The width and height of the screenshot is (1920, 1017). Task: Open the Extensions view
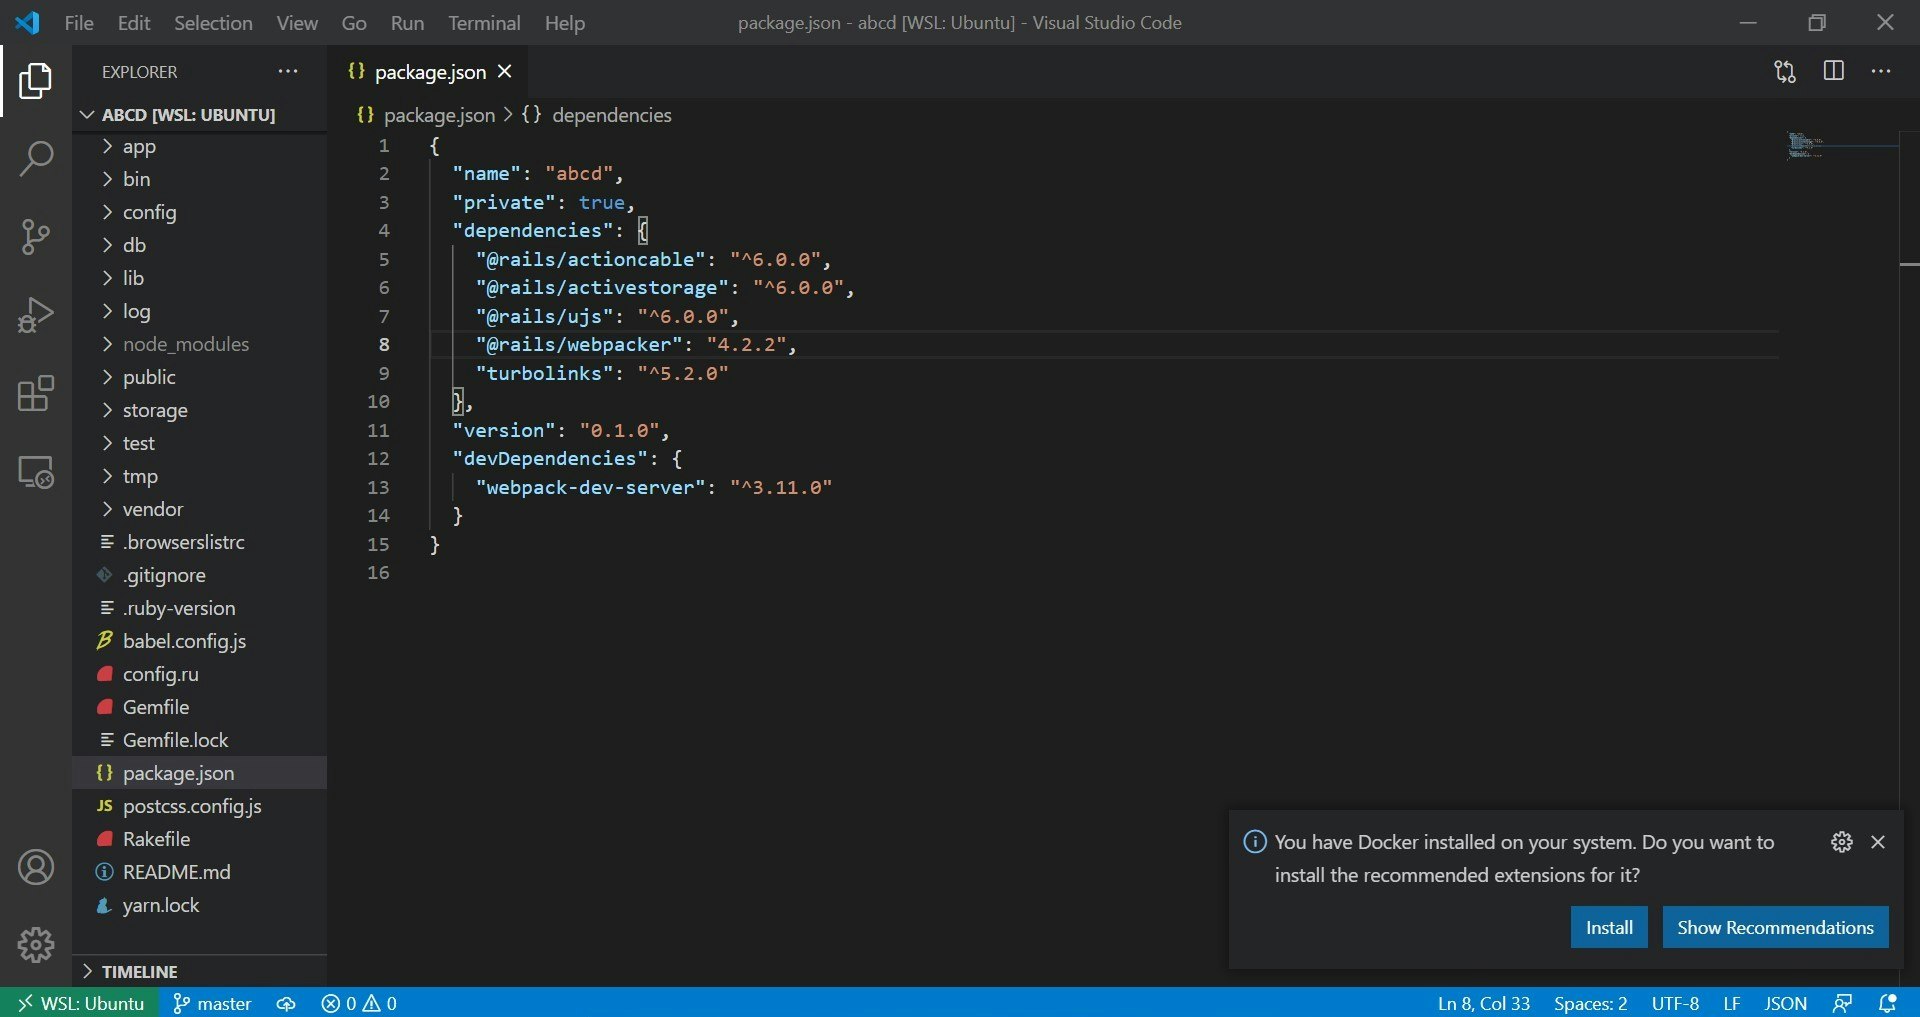click(x=36, y=394)
